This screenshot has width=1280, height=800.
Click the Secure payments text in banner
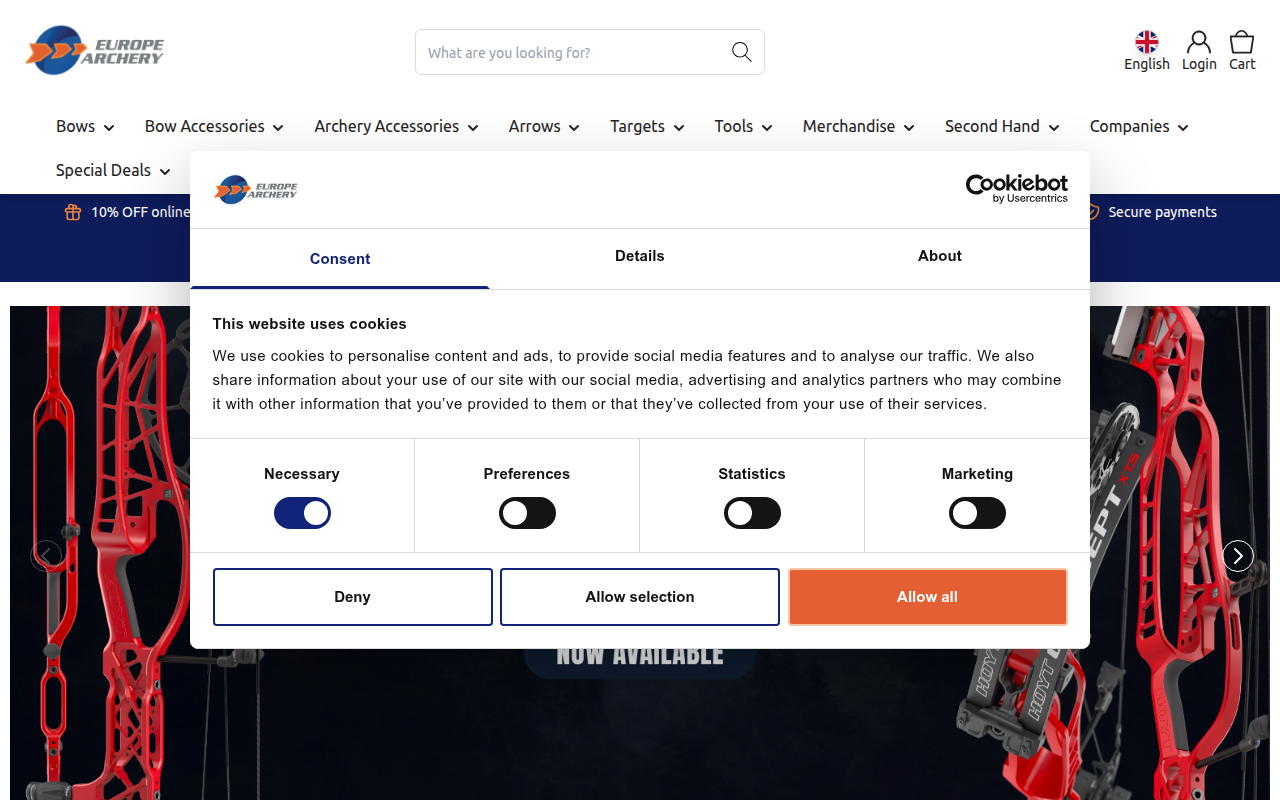tap(1163, 212)
